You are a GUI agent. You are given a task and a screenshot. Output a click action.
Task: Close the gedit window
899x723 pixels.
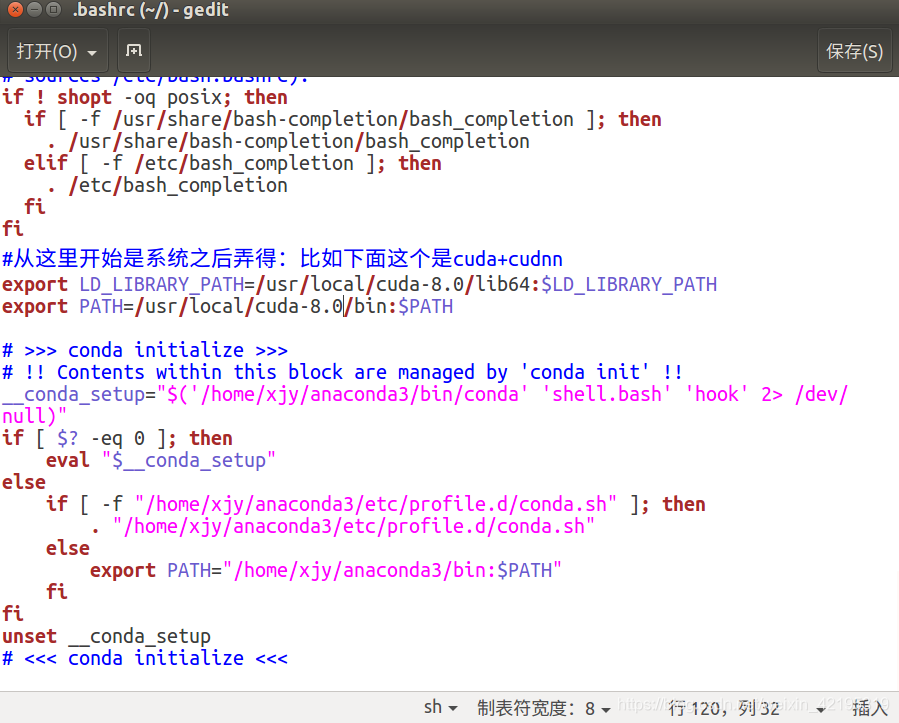(x=15, y=9)
